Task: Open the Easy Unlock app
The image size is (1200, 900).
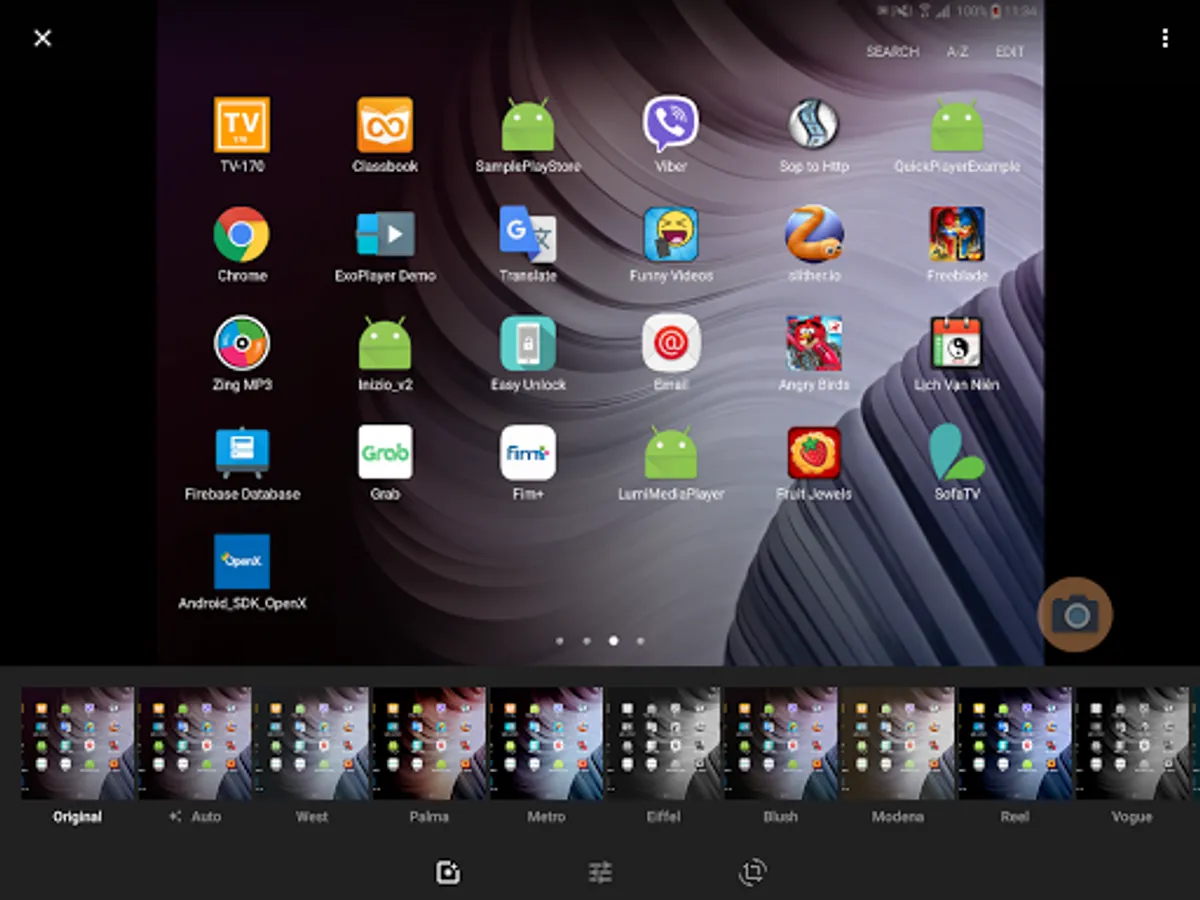Action: (x=528, y=343)
